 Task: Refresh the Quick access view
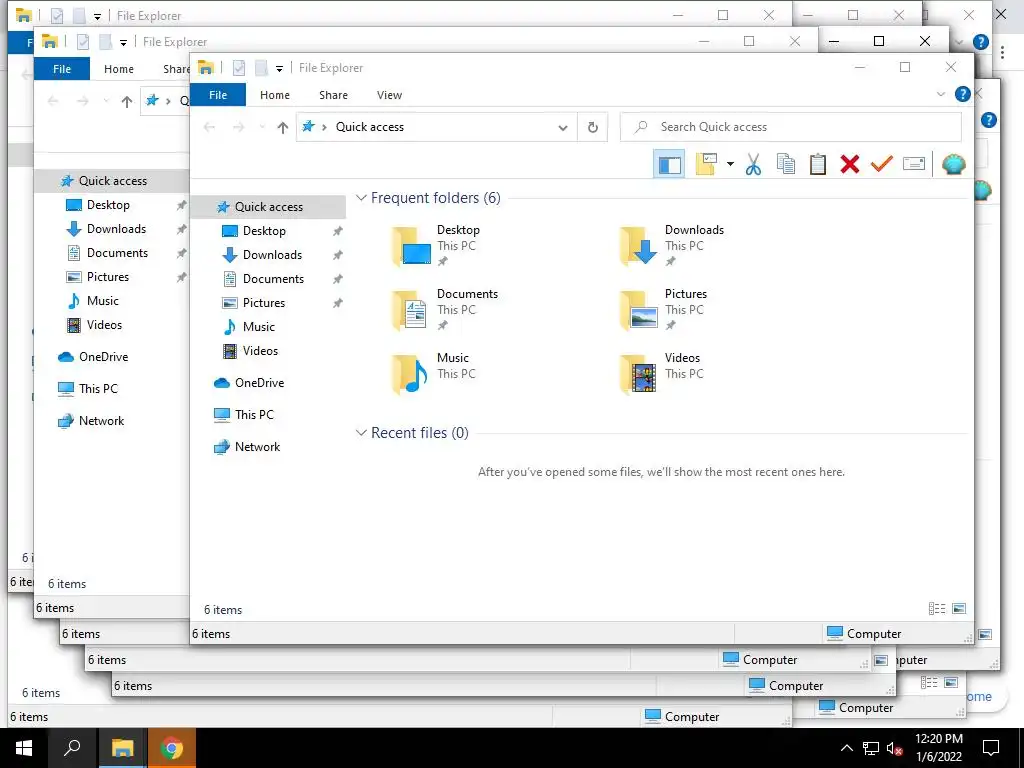(x=593, y=127)
